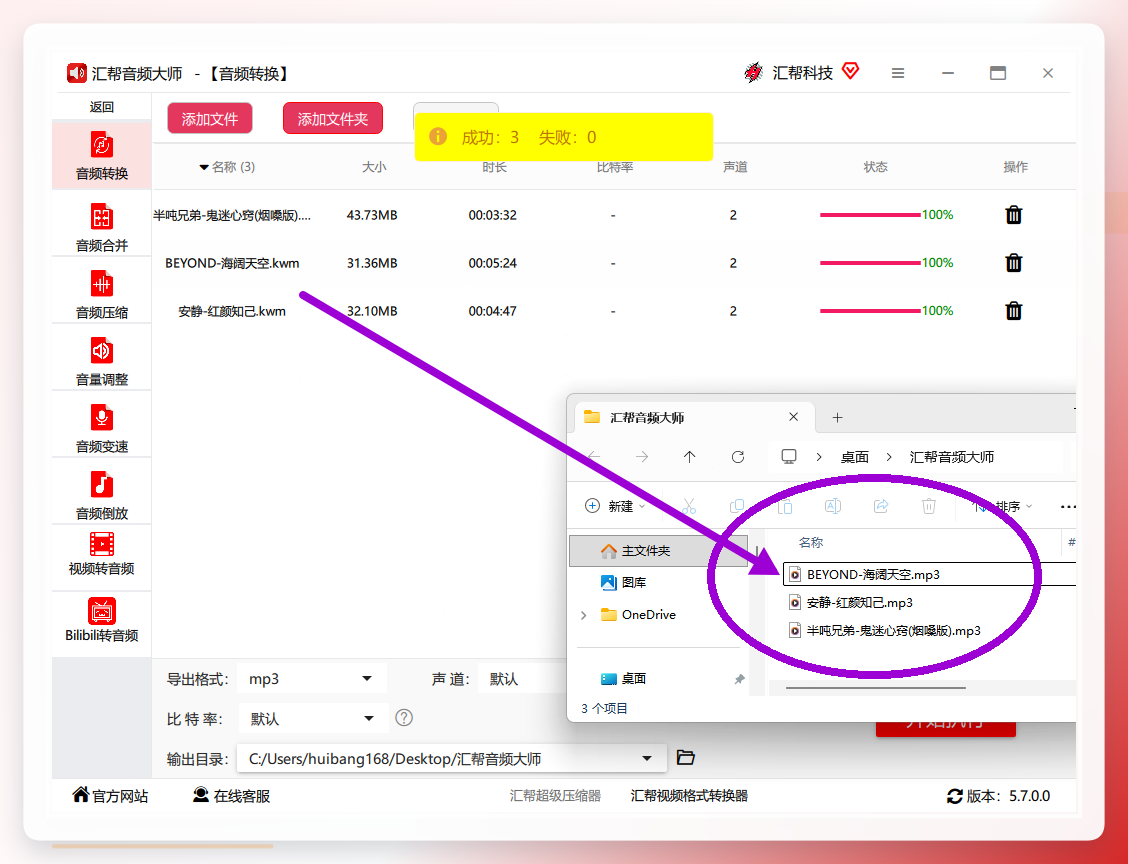Click the red VIP diamond icon
This screenshot has height=864, width=1128.
point(850,71)
